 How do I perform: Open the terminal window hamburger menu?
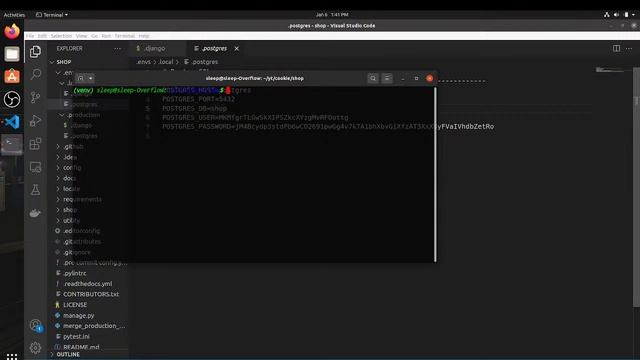click(387, 78)
